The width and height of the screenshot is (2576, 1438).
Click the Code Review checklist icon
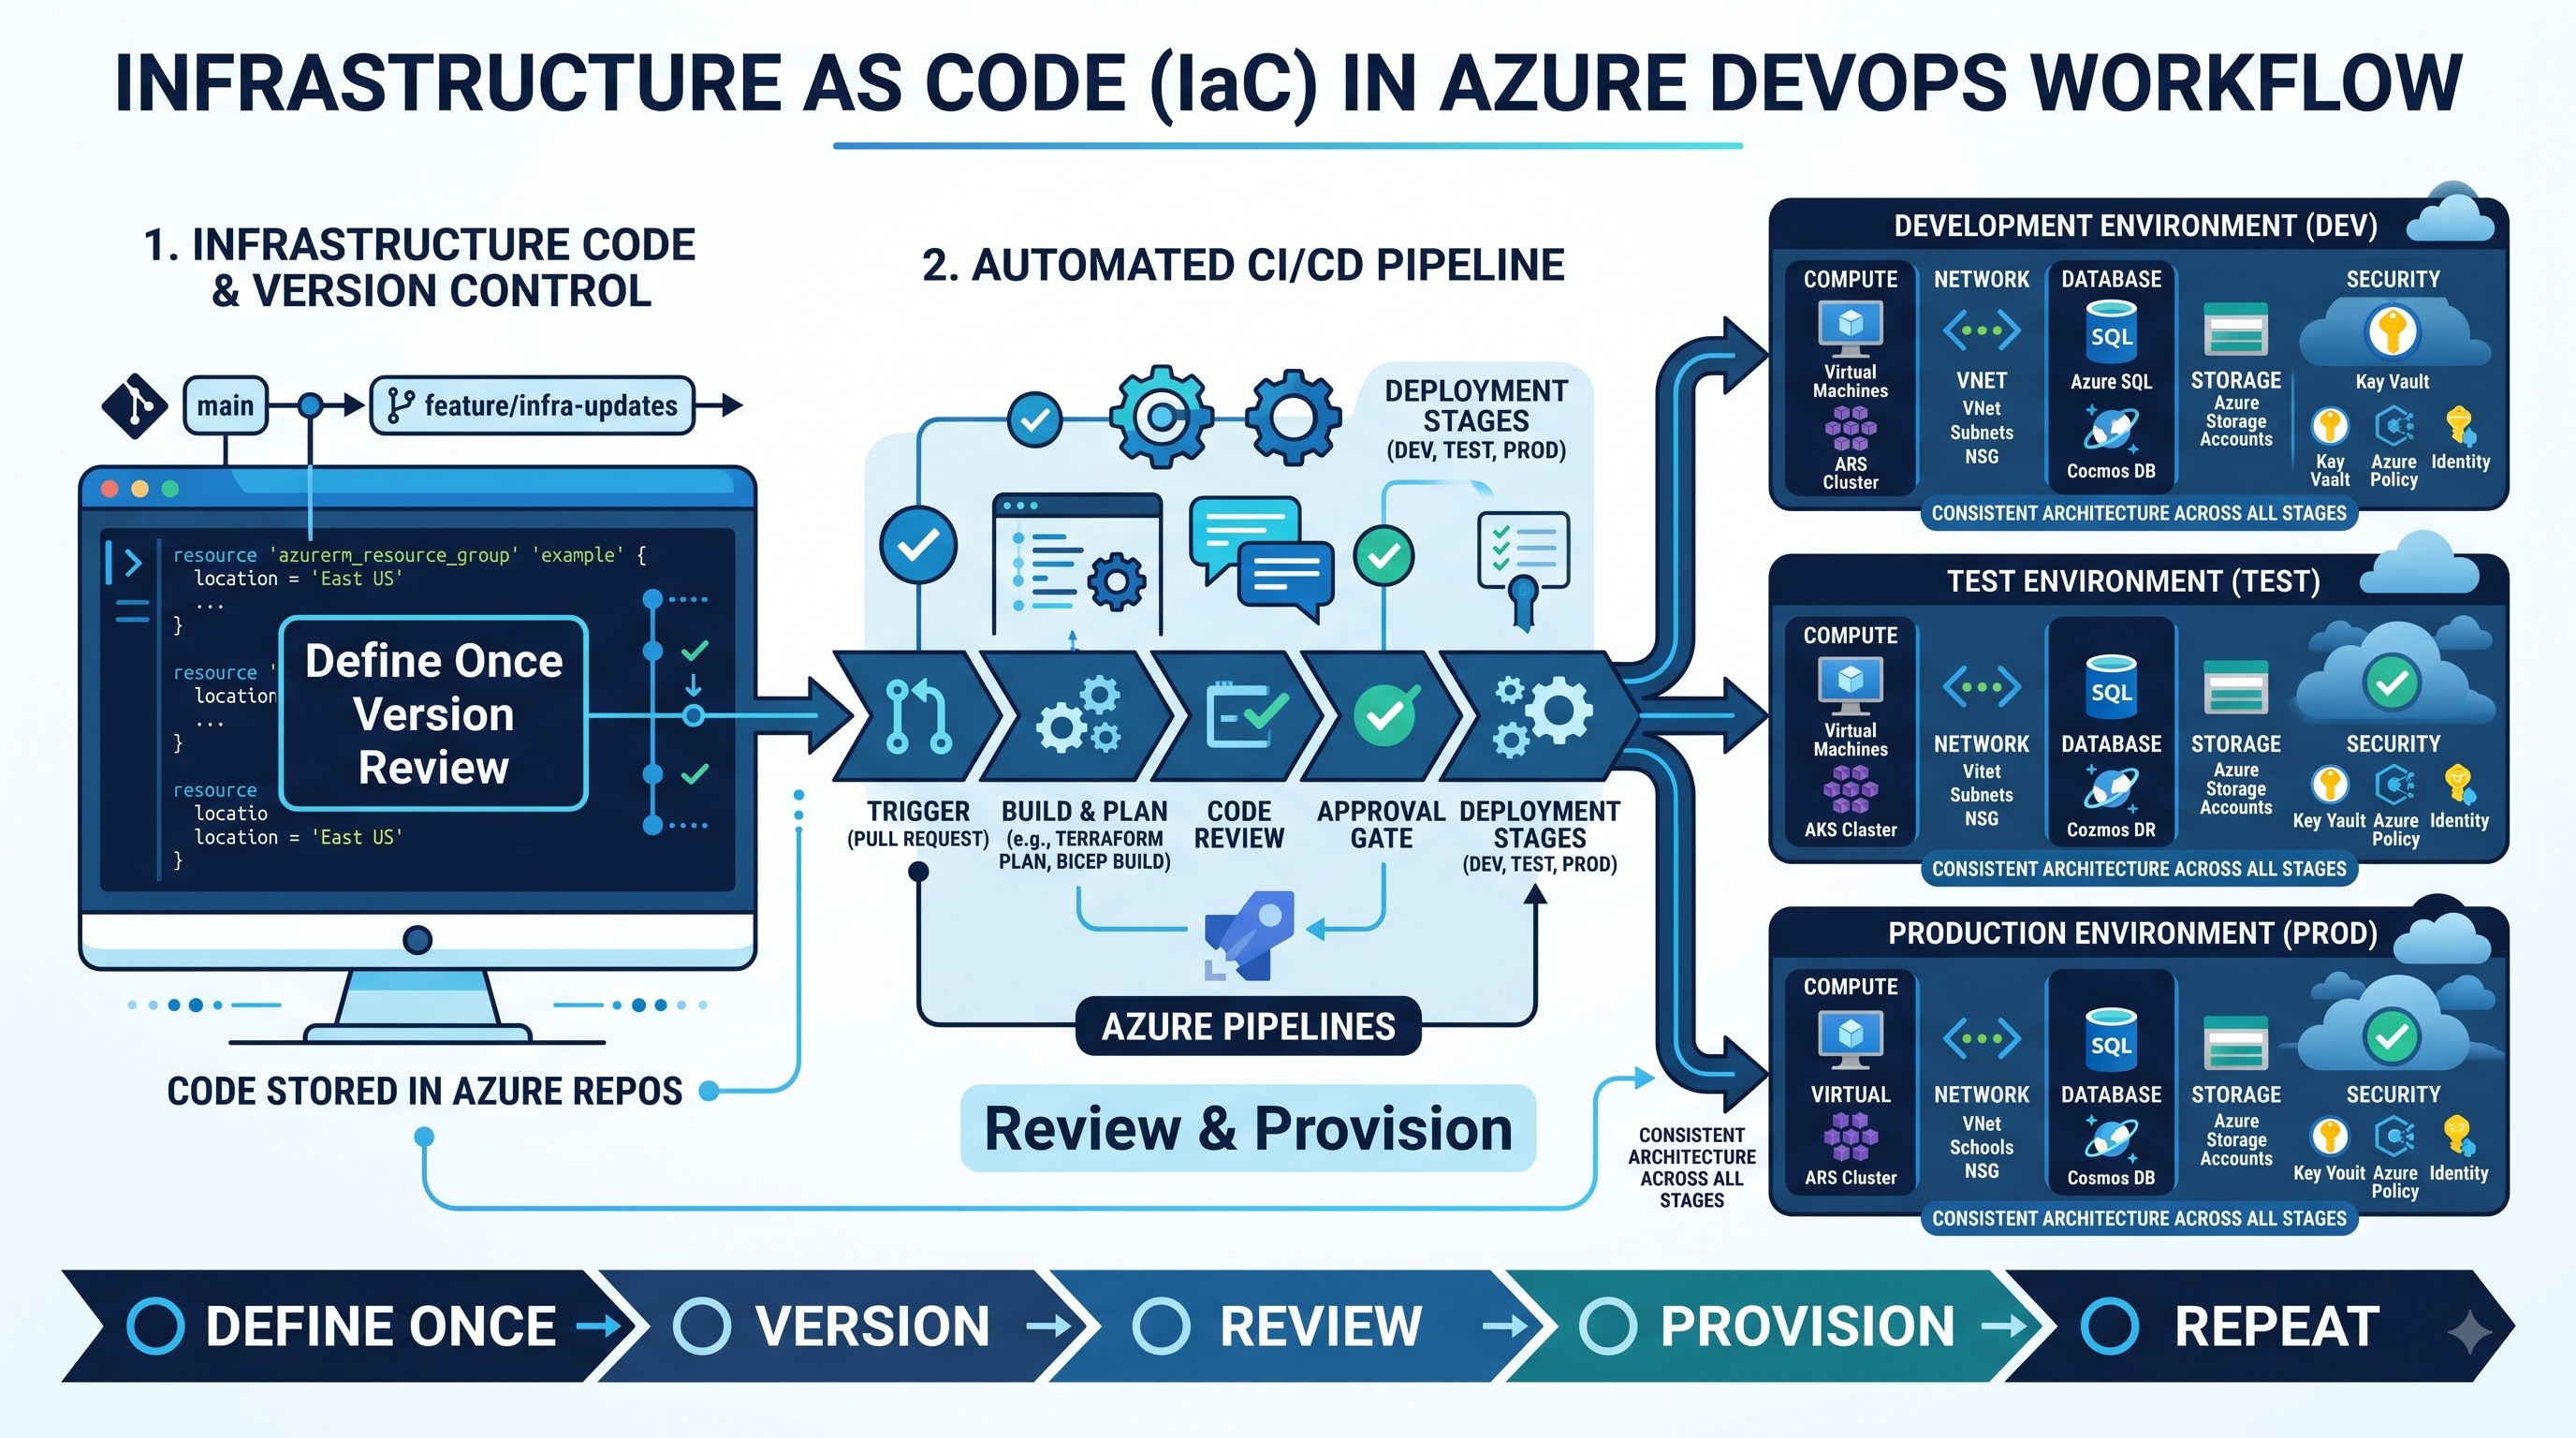tap(1246, 713)
